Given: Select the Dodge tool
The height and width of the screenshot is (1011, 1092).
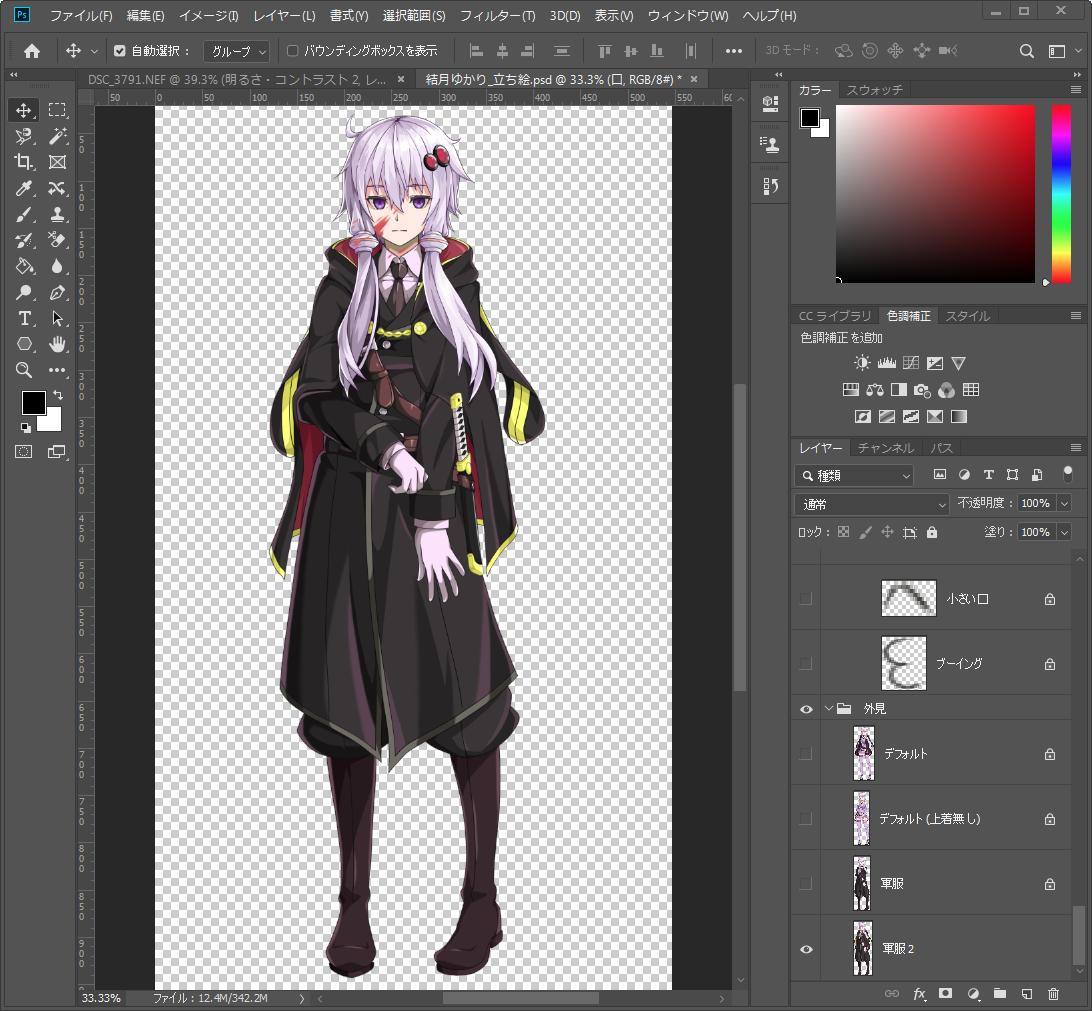Looking at the screenshot, I should point(23,292).
